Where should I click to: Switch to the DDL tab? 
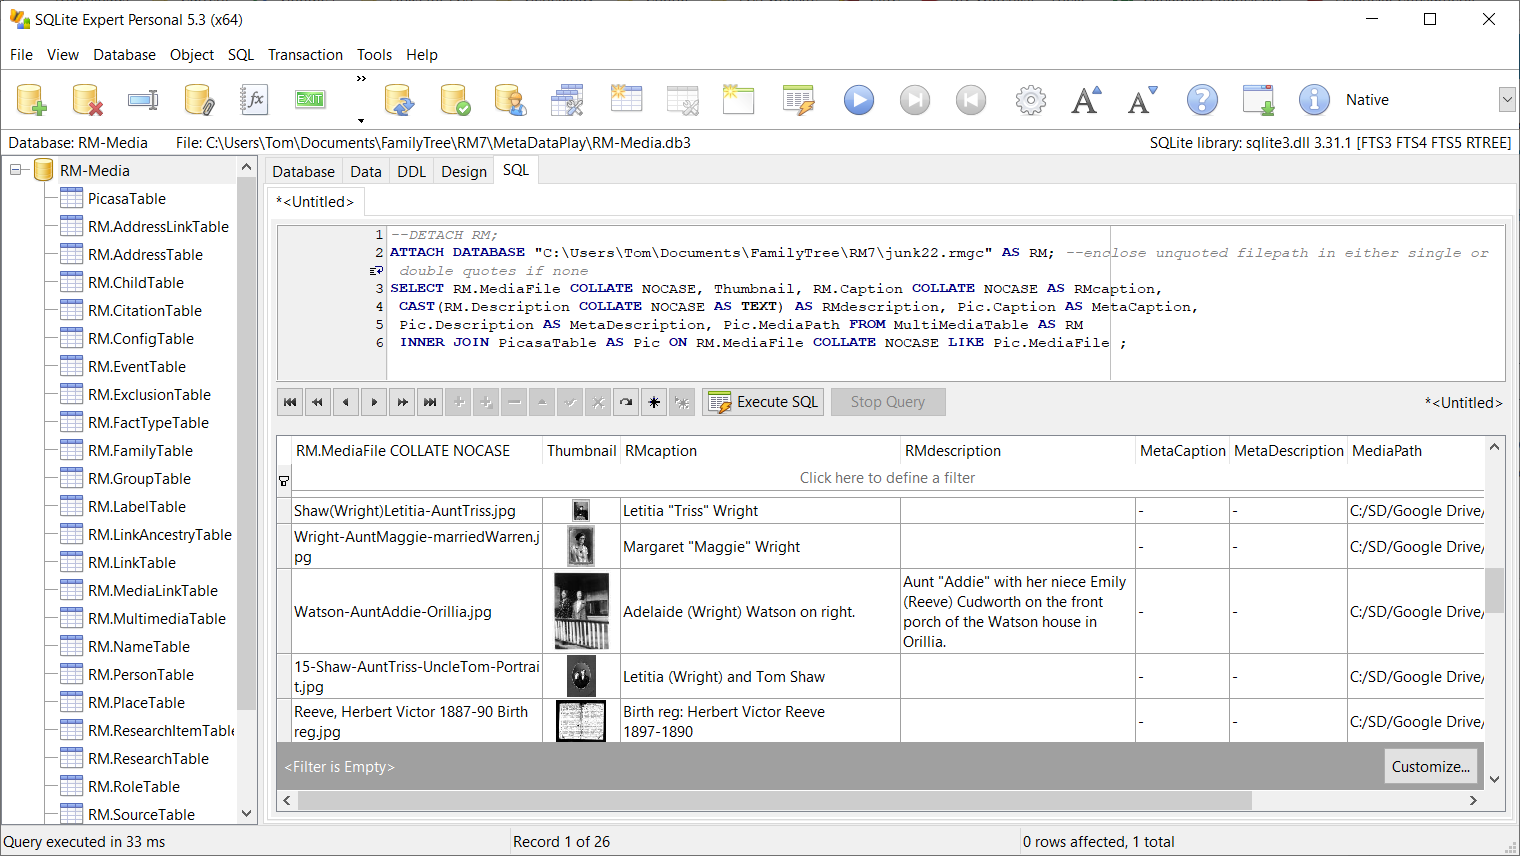pos(411,171)
